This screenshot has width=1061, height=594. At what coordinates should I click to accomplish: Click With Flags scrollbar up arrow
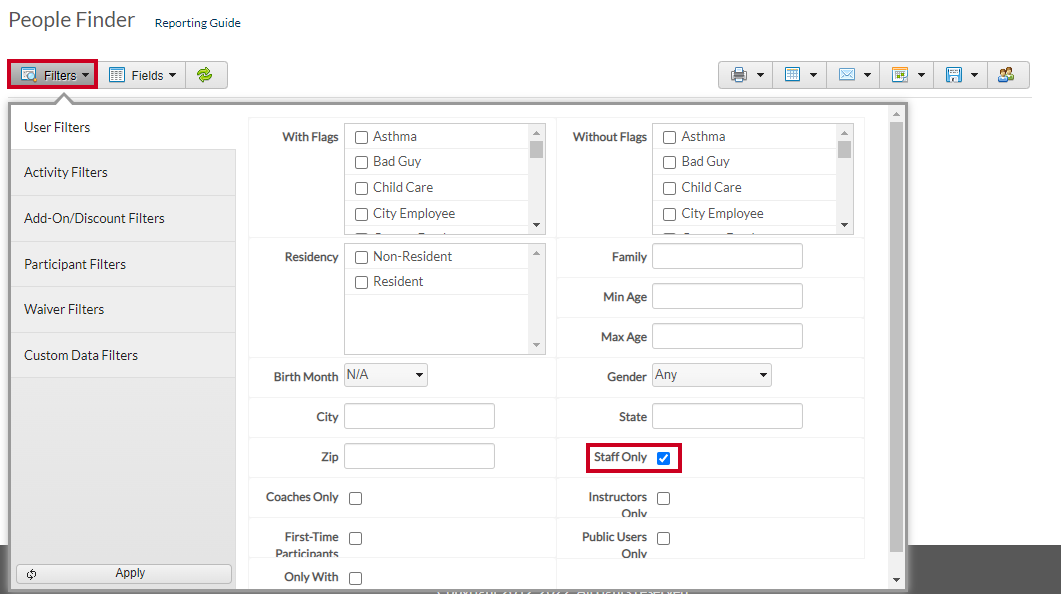(537, 133)
